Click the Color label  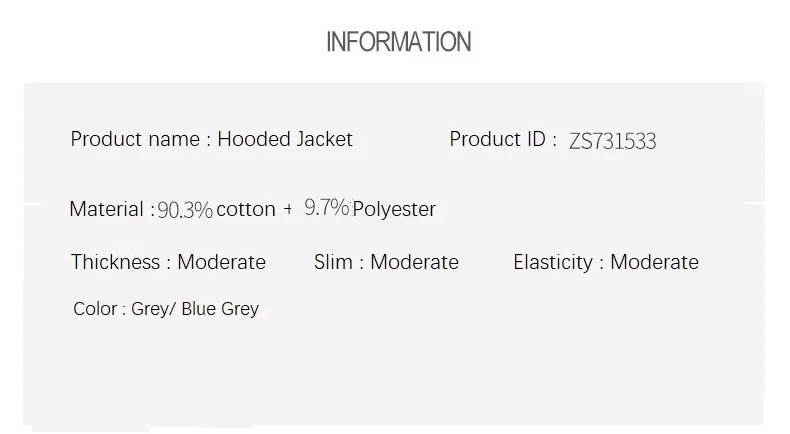click(x=95, y=308)
